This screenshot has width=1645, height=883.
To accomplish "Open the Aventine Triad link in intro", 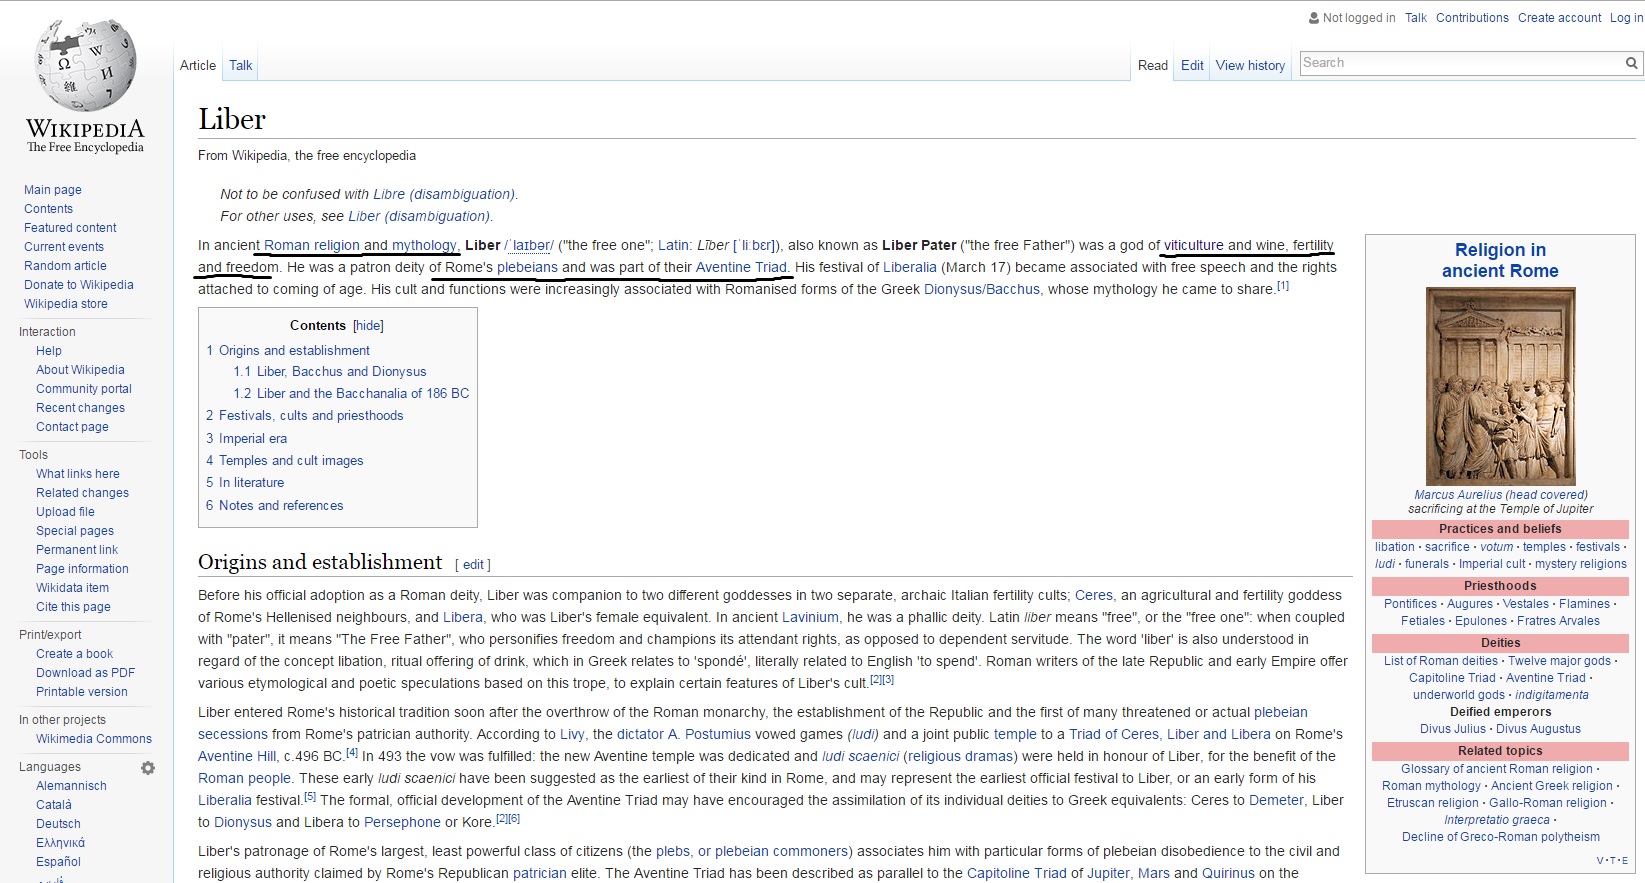I will tap(741, 267).
